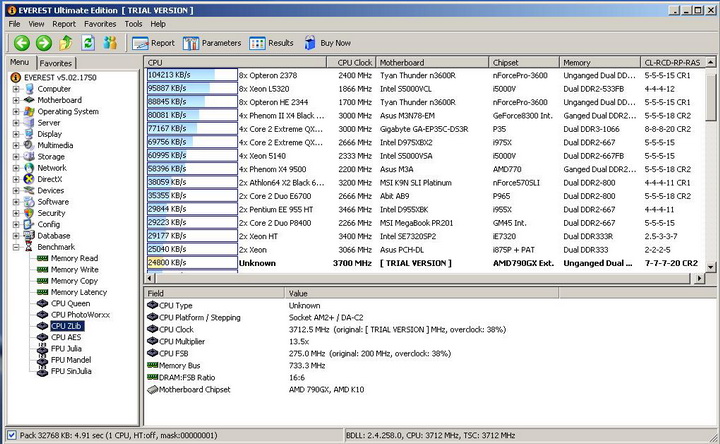Select the FPU Julia benchmark icon
This screenshot has width=720, height=444.
coord(43,348)
